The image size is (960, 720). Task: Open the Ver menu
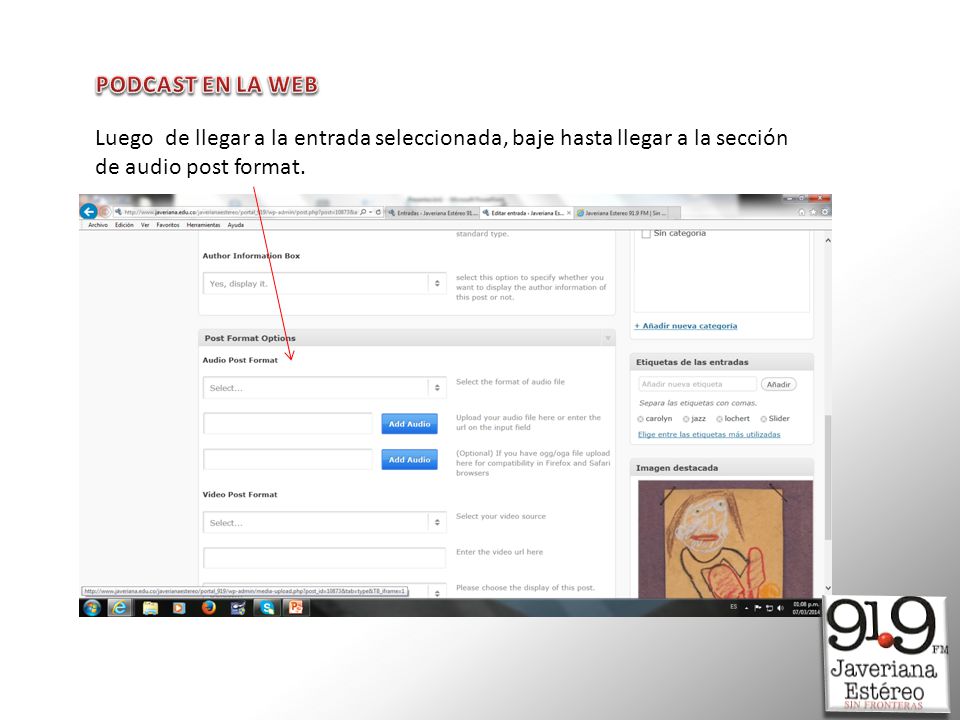point(145,225)
